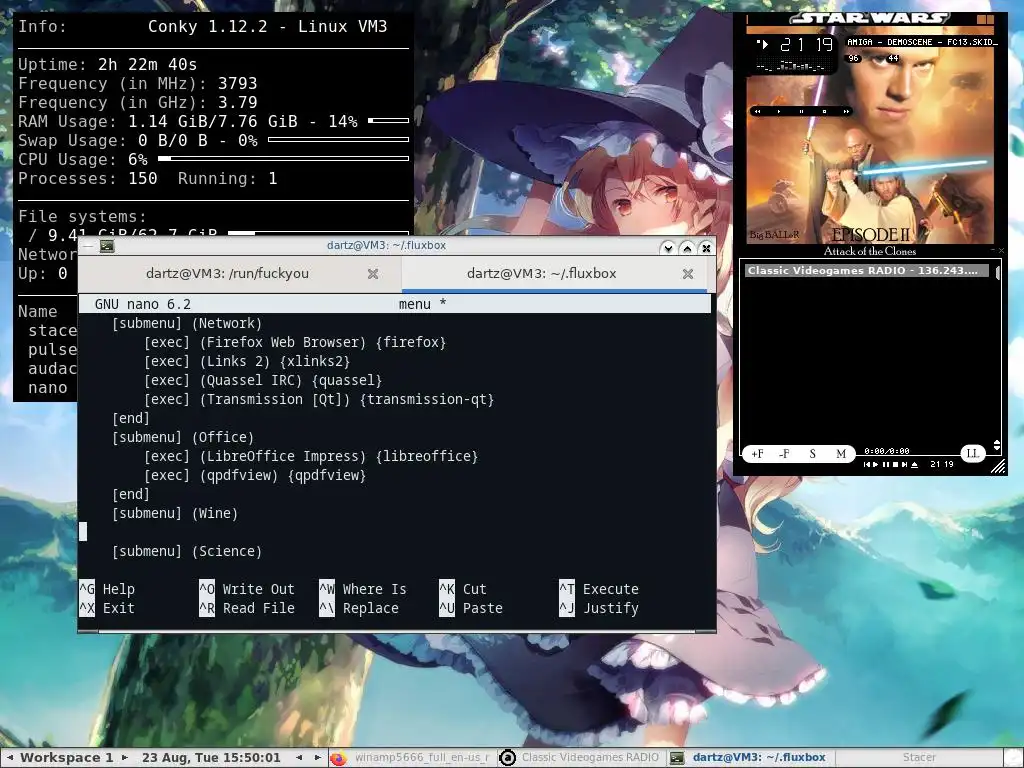Viewport: 1024px width, 768px height.
Task: Click the Firefox Web Browser exec line
Action: click(x=295, y=342)
